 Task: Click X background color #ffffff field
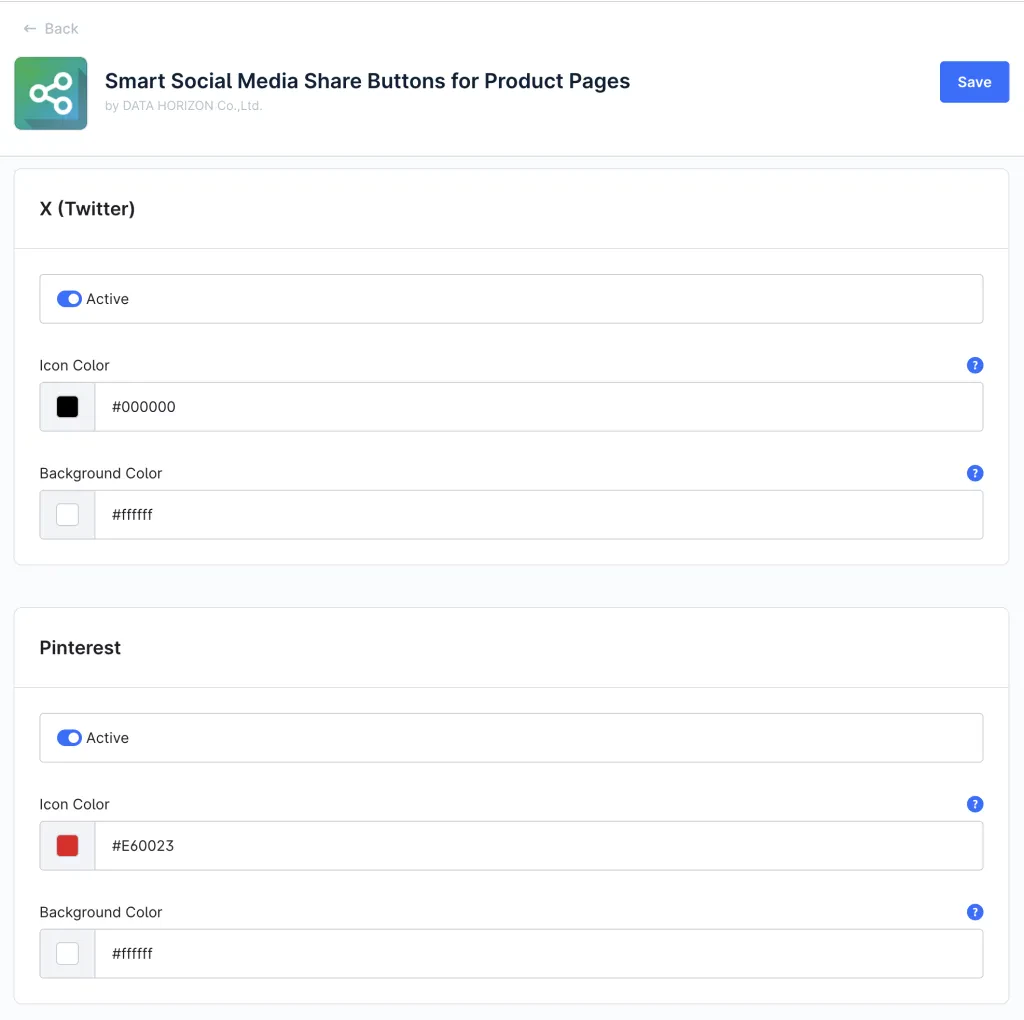(538, 515)
